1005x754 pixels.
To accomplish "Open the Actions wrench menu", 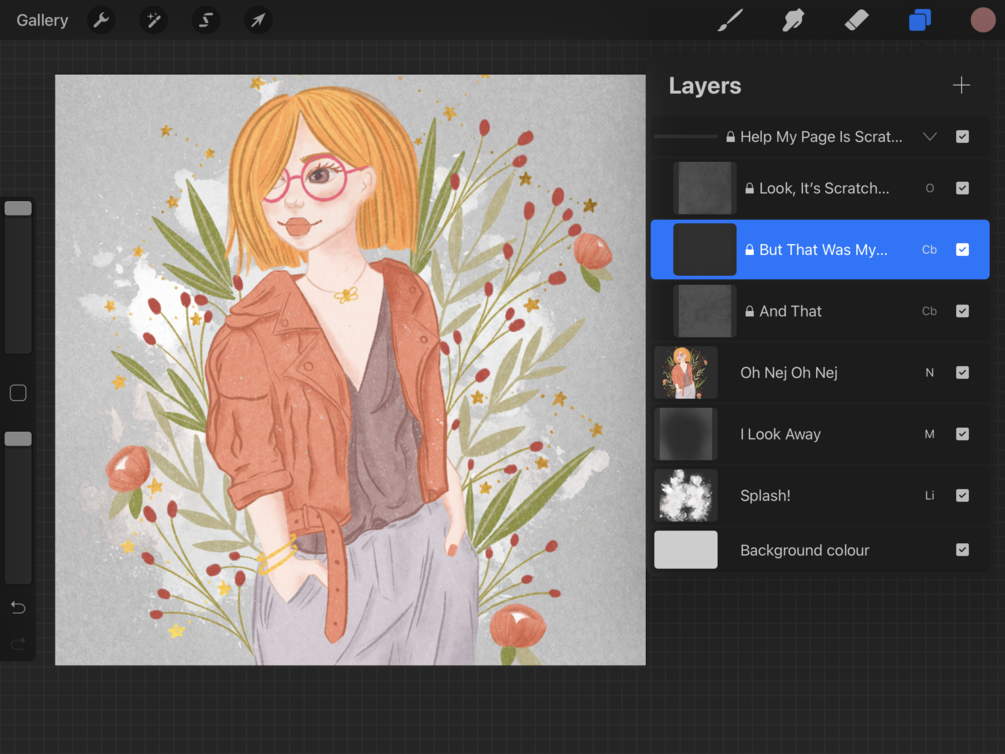I will [101, 20].
